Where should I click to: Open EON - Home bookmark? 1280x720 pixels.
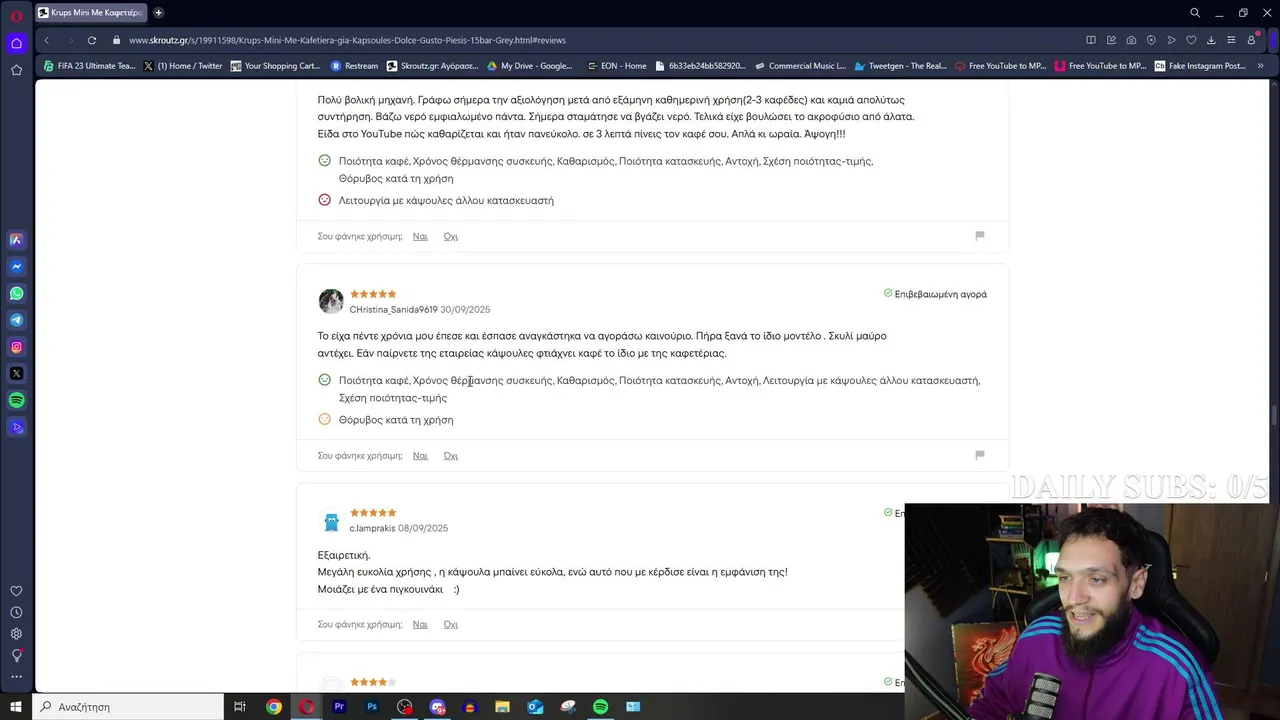[x=617, y=66]
